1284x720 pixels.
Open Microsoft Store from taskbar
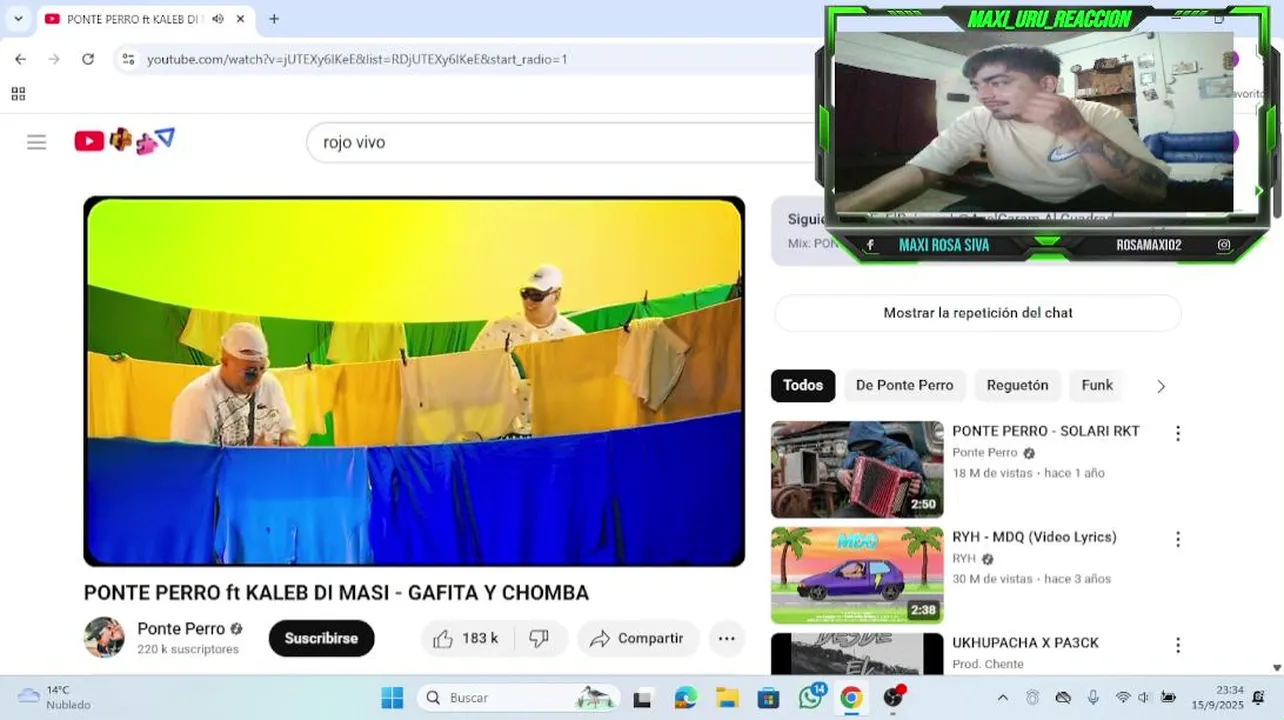pyautogui.click(x=768, y=698)
